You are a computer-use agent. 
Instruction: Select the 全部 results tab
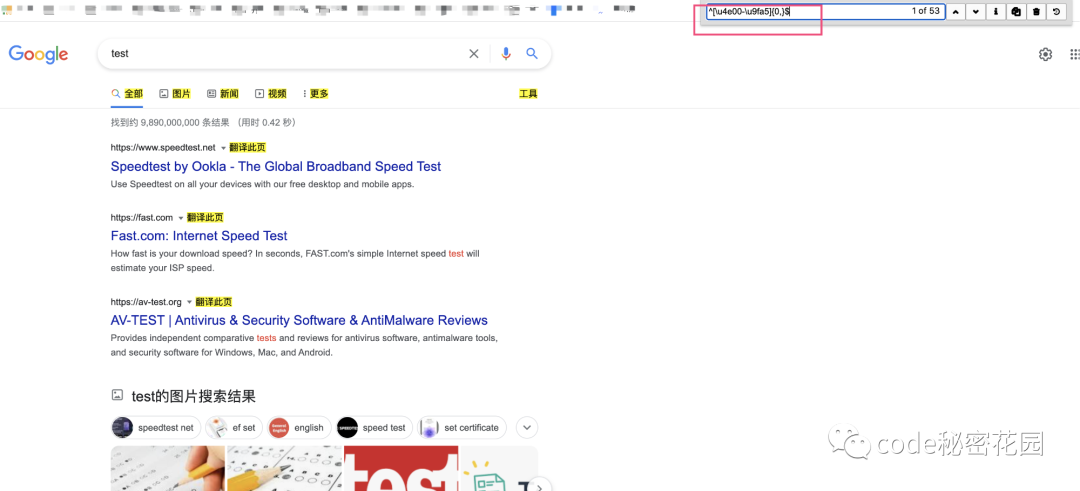click(x=127, y=94)
